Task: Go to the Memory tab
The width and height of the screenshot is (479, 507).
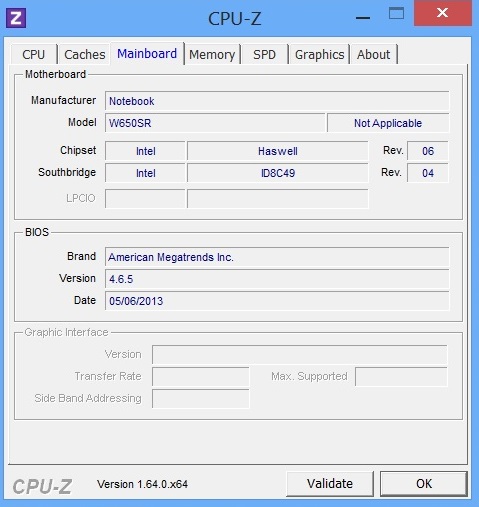Action: pyautogui.click(x=212, y=54)
